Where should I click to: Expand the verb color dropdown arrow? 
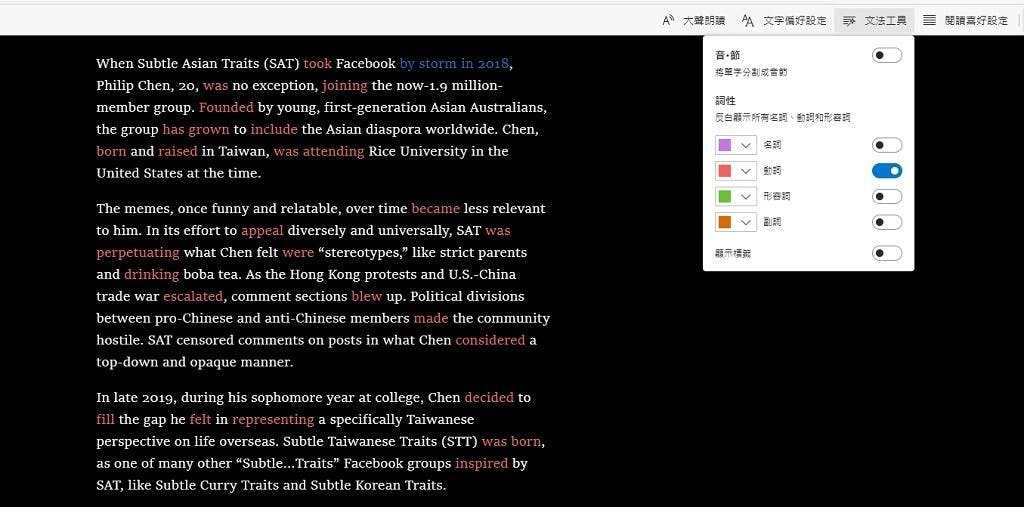(746, 171)
